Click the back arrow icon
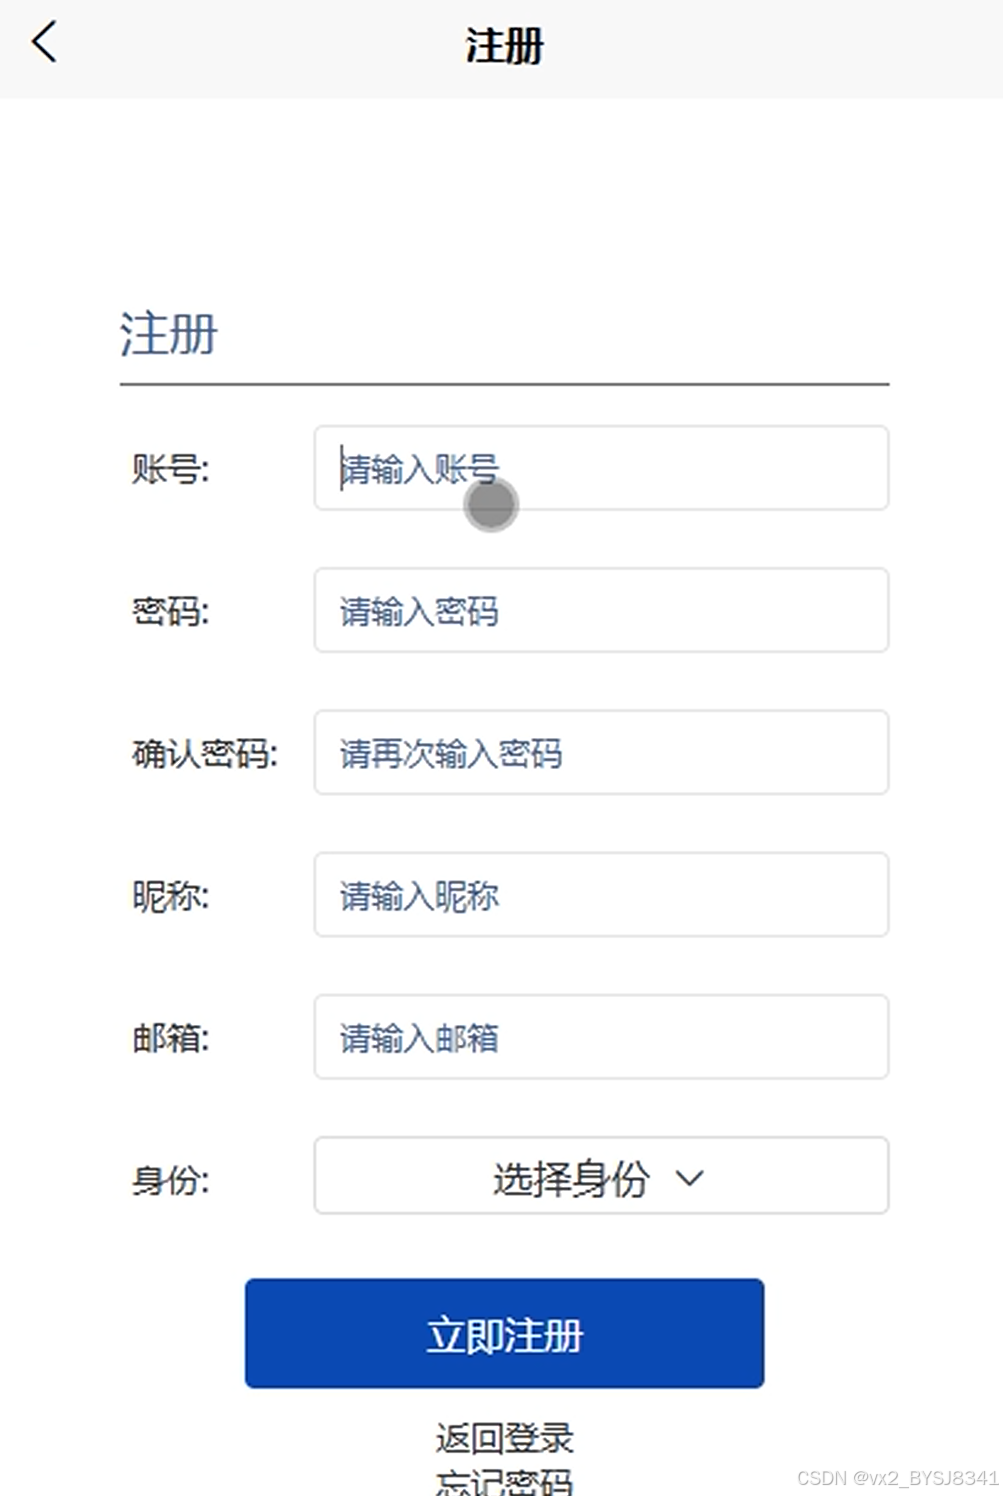 coord(44,43)
